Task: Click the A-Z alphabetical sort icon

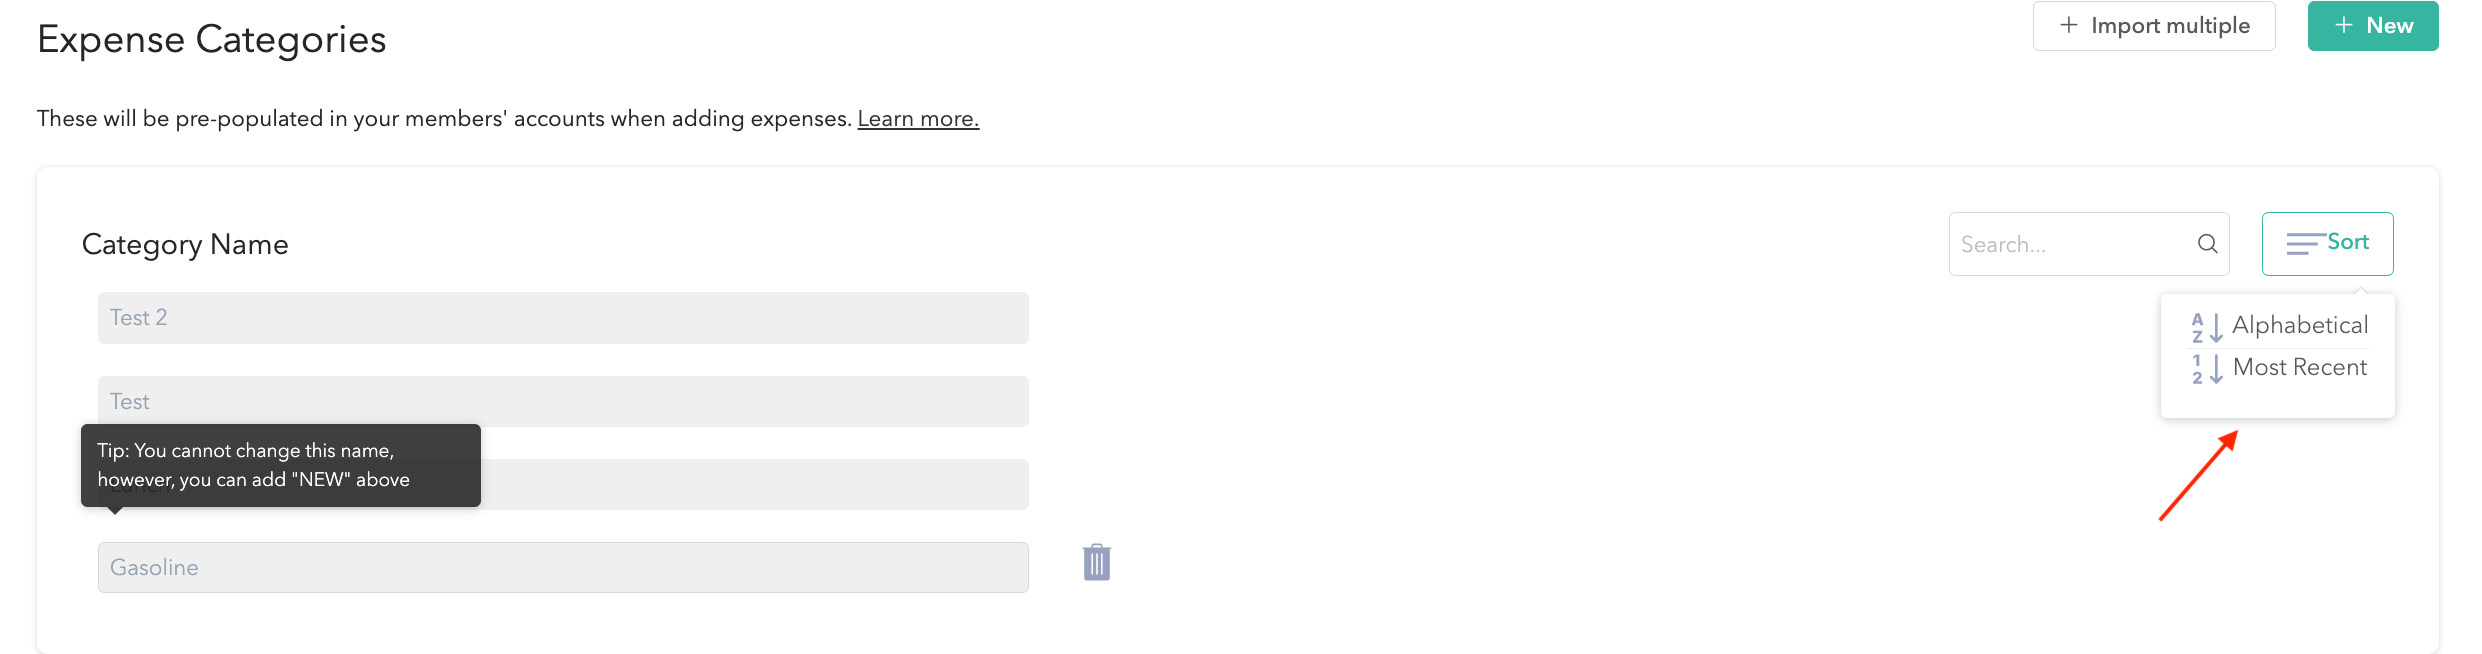Action: tap(2207, 327)
